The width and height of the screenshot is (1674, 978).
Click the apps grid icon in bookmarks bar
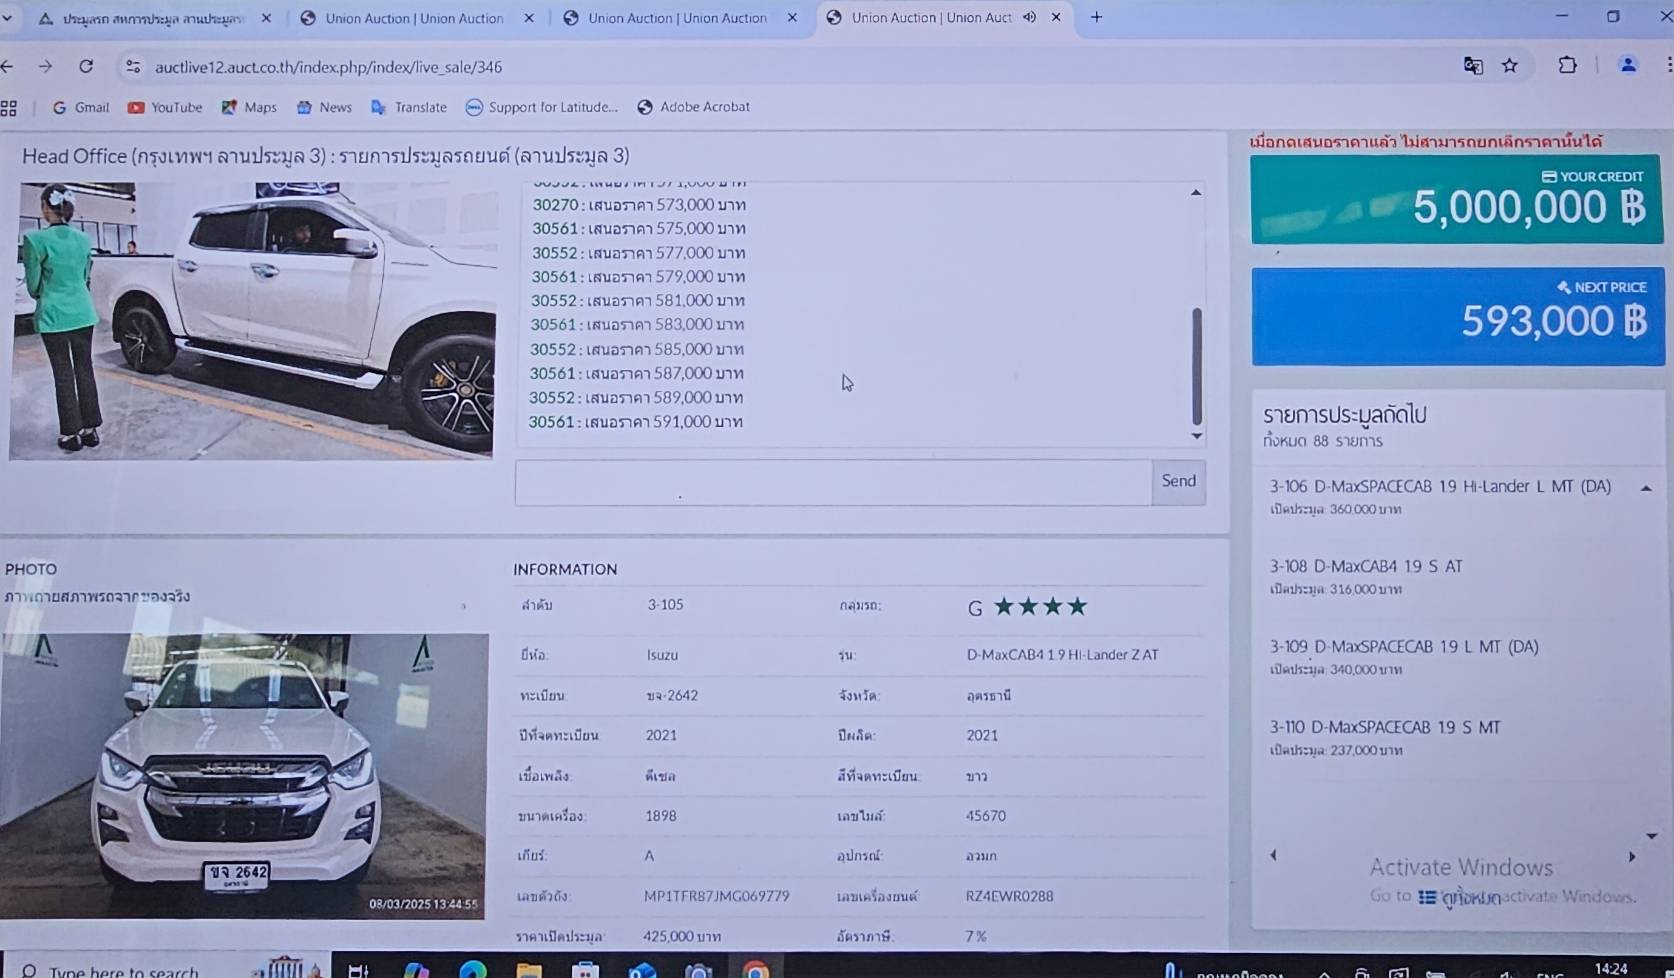(x=9, y=108)
